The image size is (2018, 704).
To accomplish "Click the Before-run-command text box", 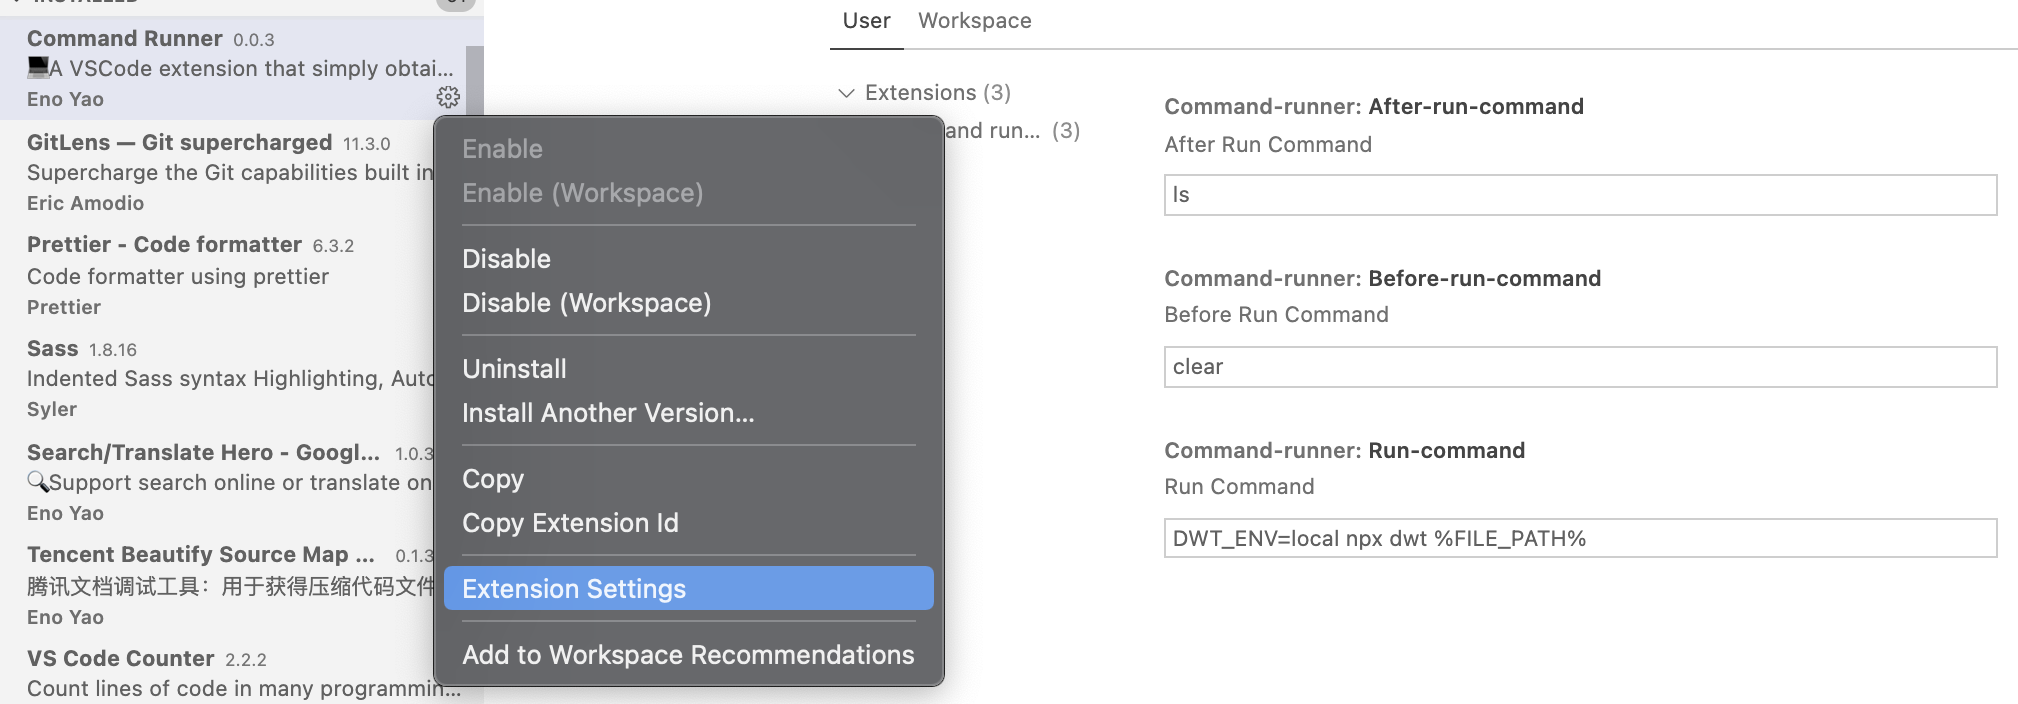I will 1580,367.
